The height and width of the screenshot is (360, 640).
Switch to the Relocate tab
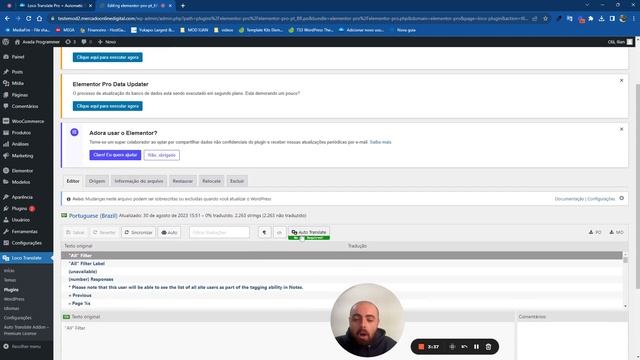click(211, 181)
